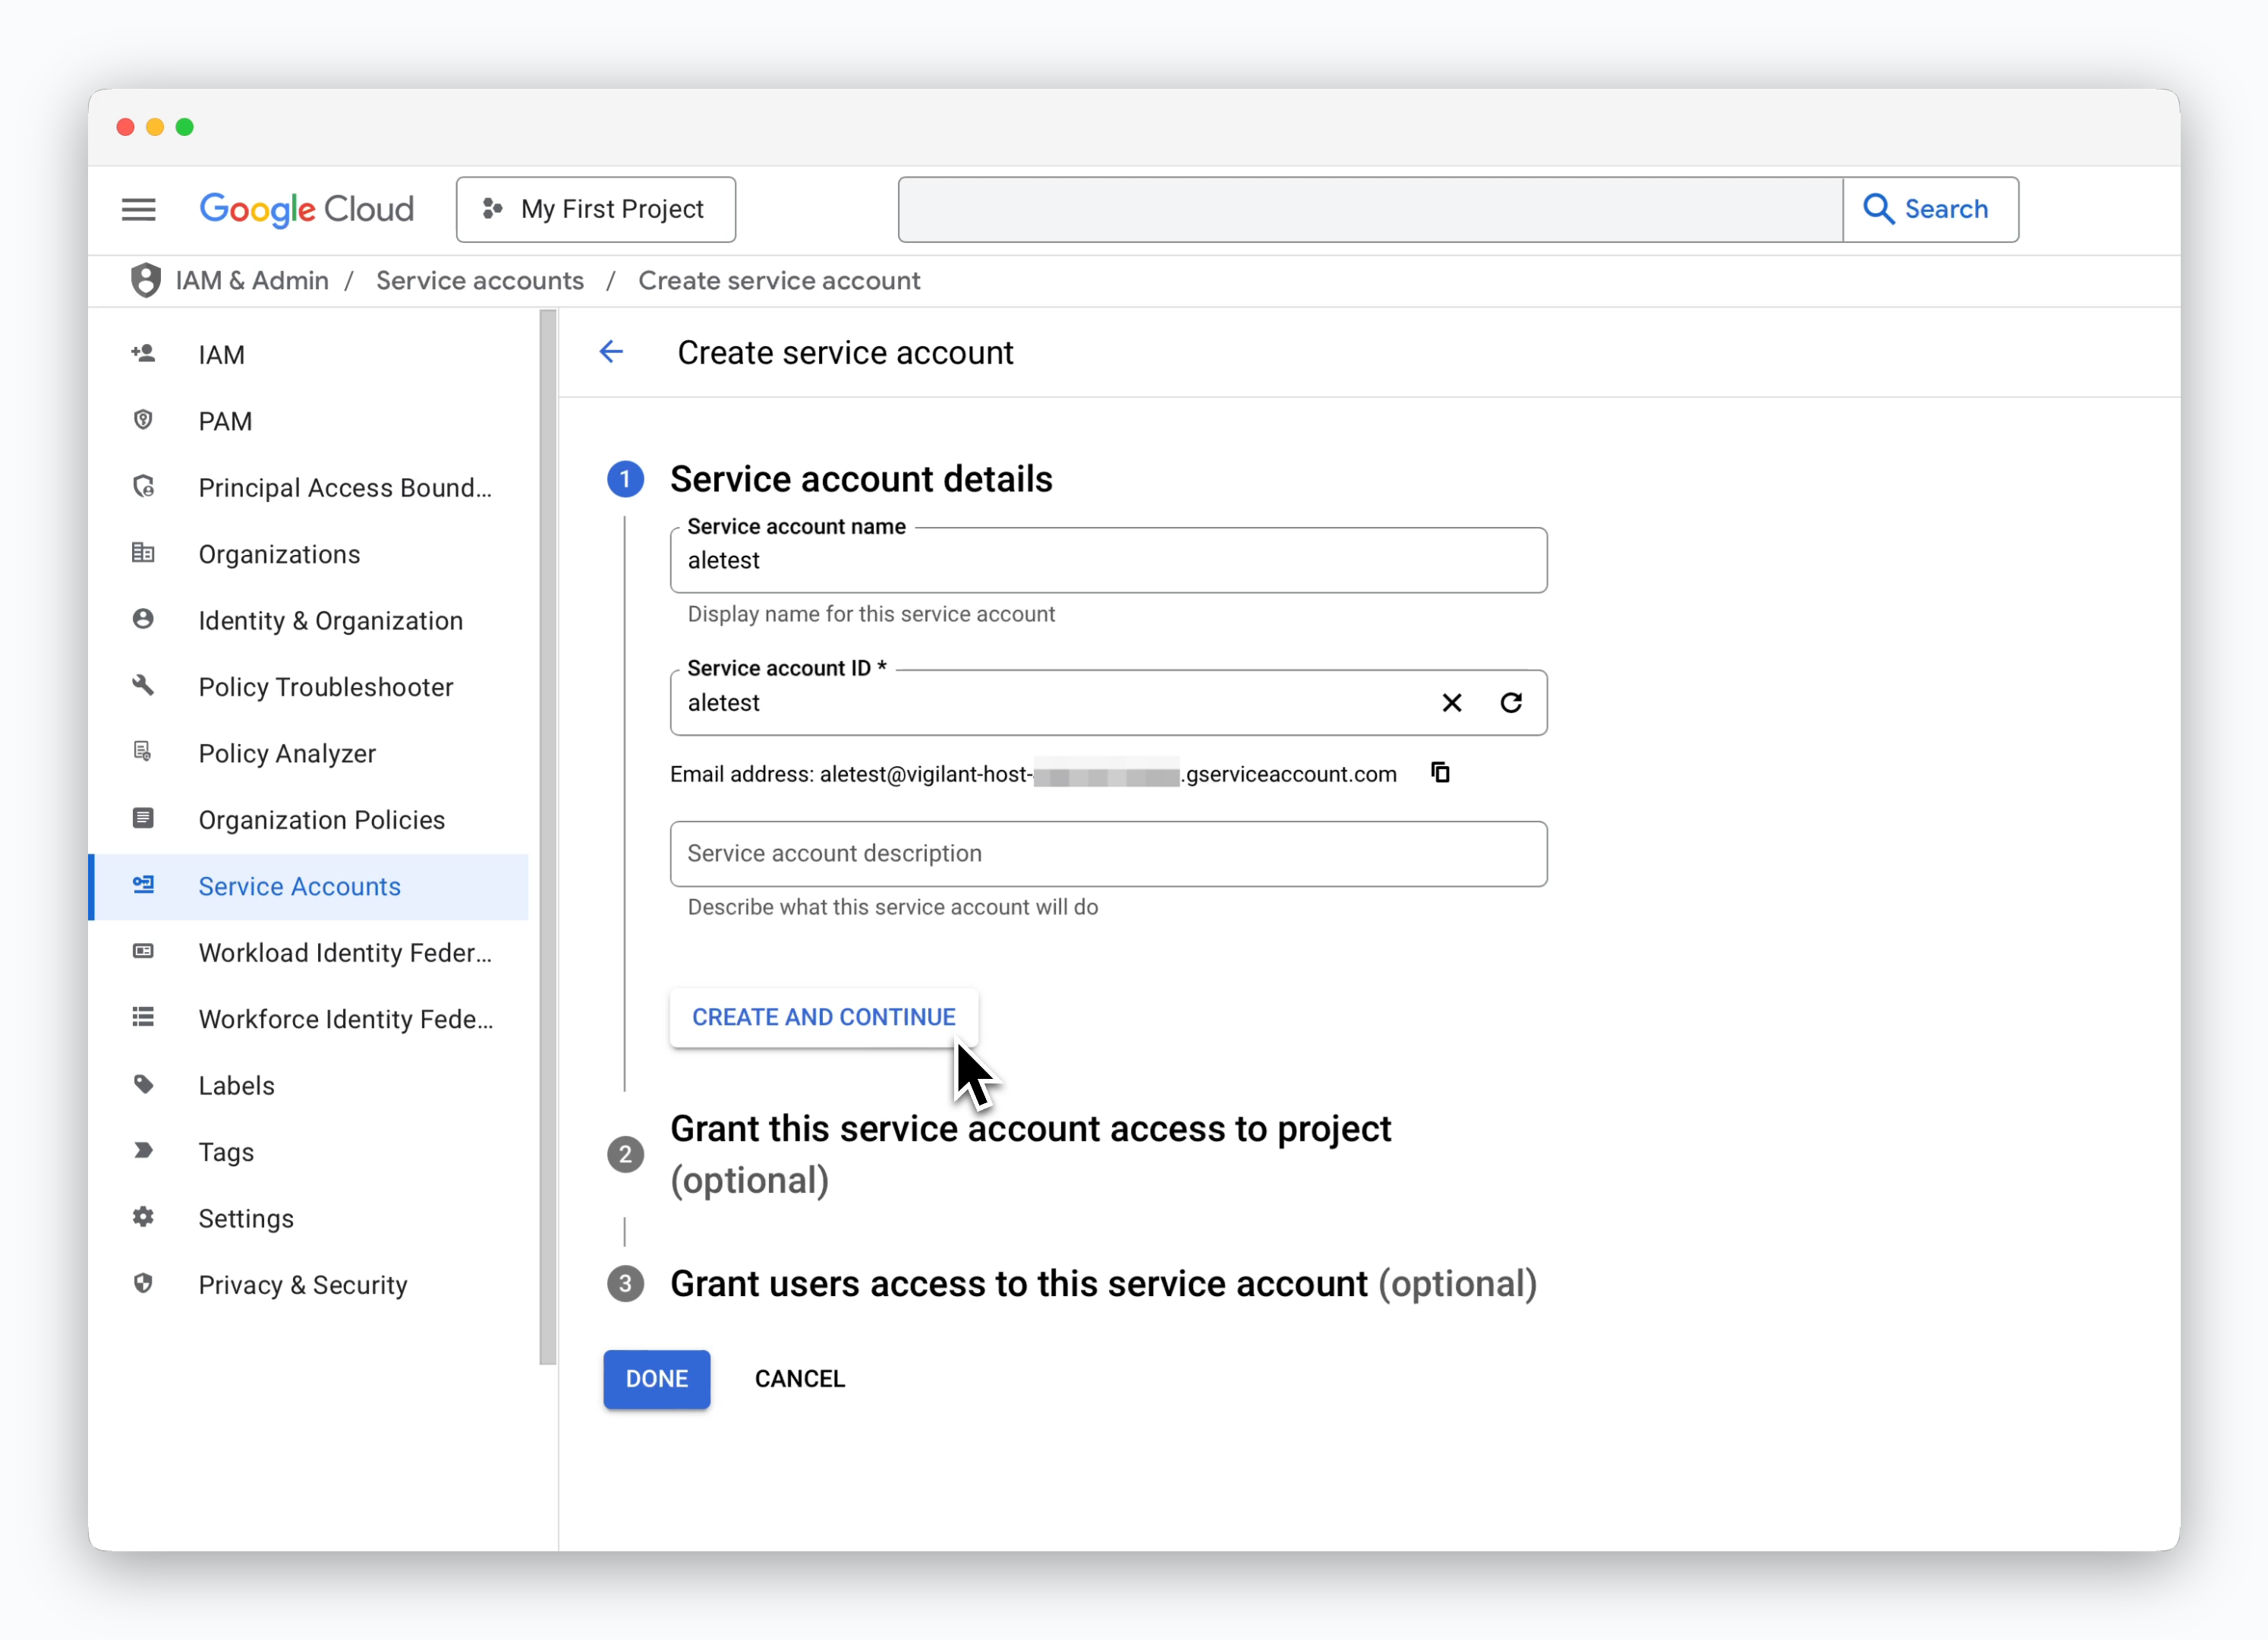2268x1640 pixels.
Task: Click the Service account description field
Action: [x=1109, y=853]
